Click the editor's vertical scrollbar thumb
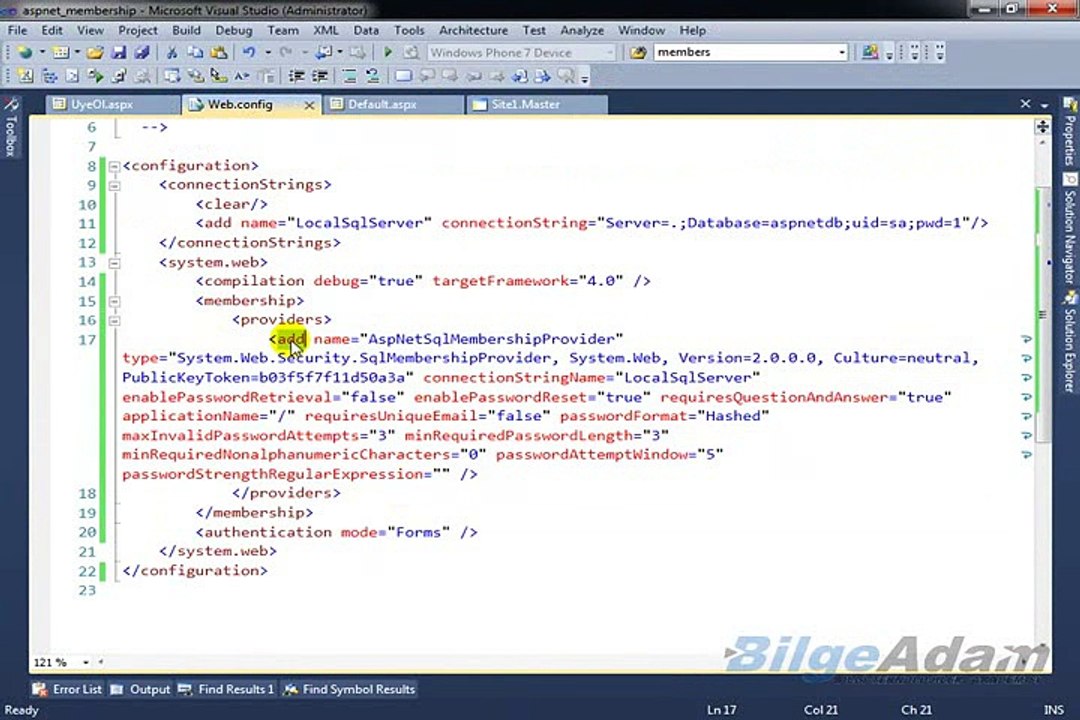Screen dimensions: 1080x720 point(1042,313)
